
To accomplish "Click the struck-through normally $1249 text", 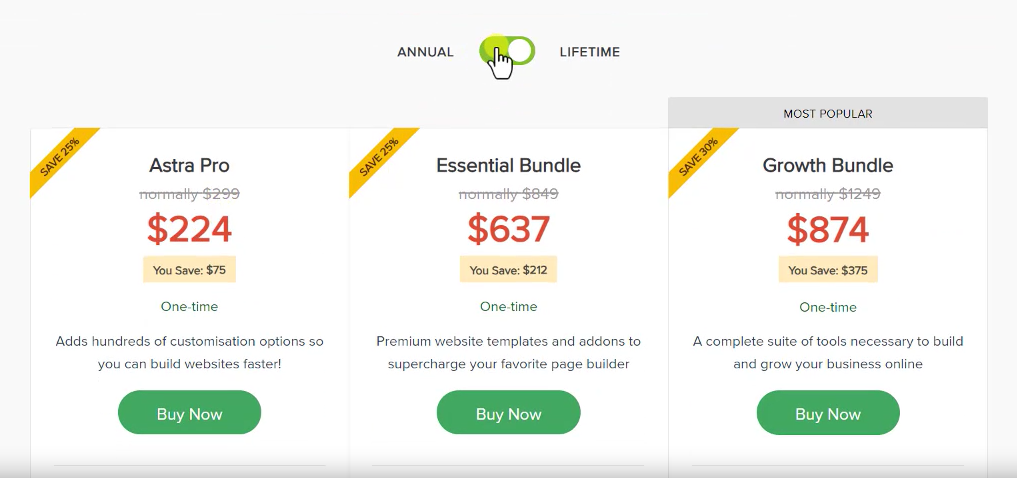I will point(828,194).
